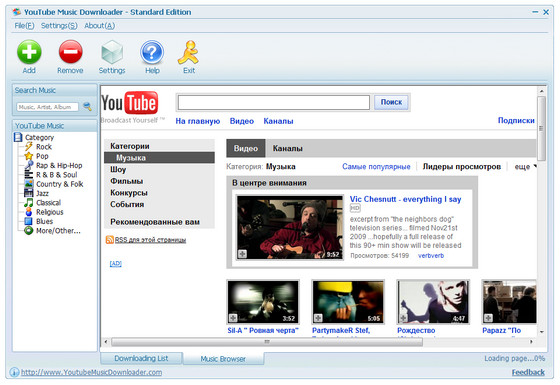Viewport: 560px width, 385px height.
Task: Open the File(F) menu
Action: (x=24, y=26)
